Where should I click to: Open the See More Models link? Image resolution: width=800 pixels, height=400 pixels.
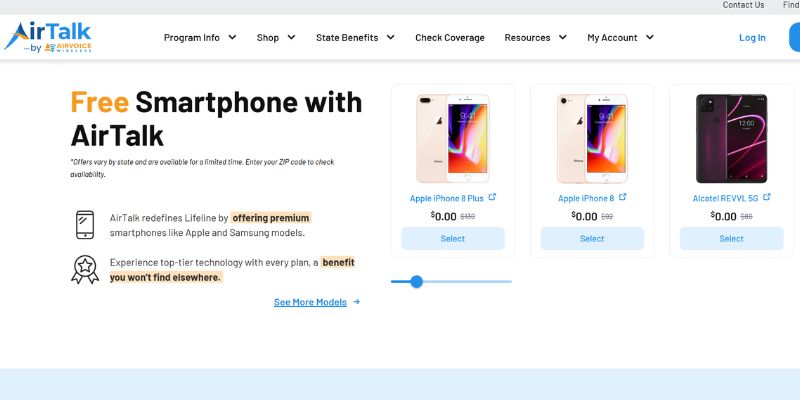[310, 302]
